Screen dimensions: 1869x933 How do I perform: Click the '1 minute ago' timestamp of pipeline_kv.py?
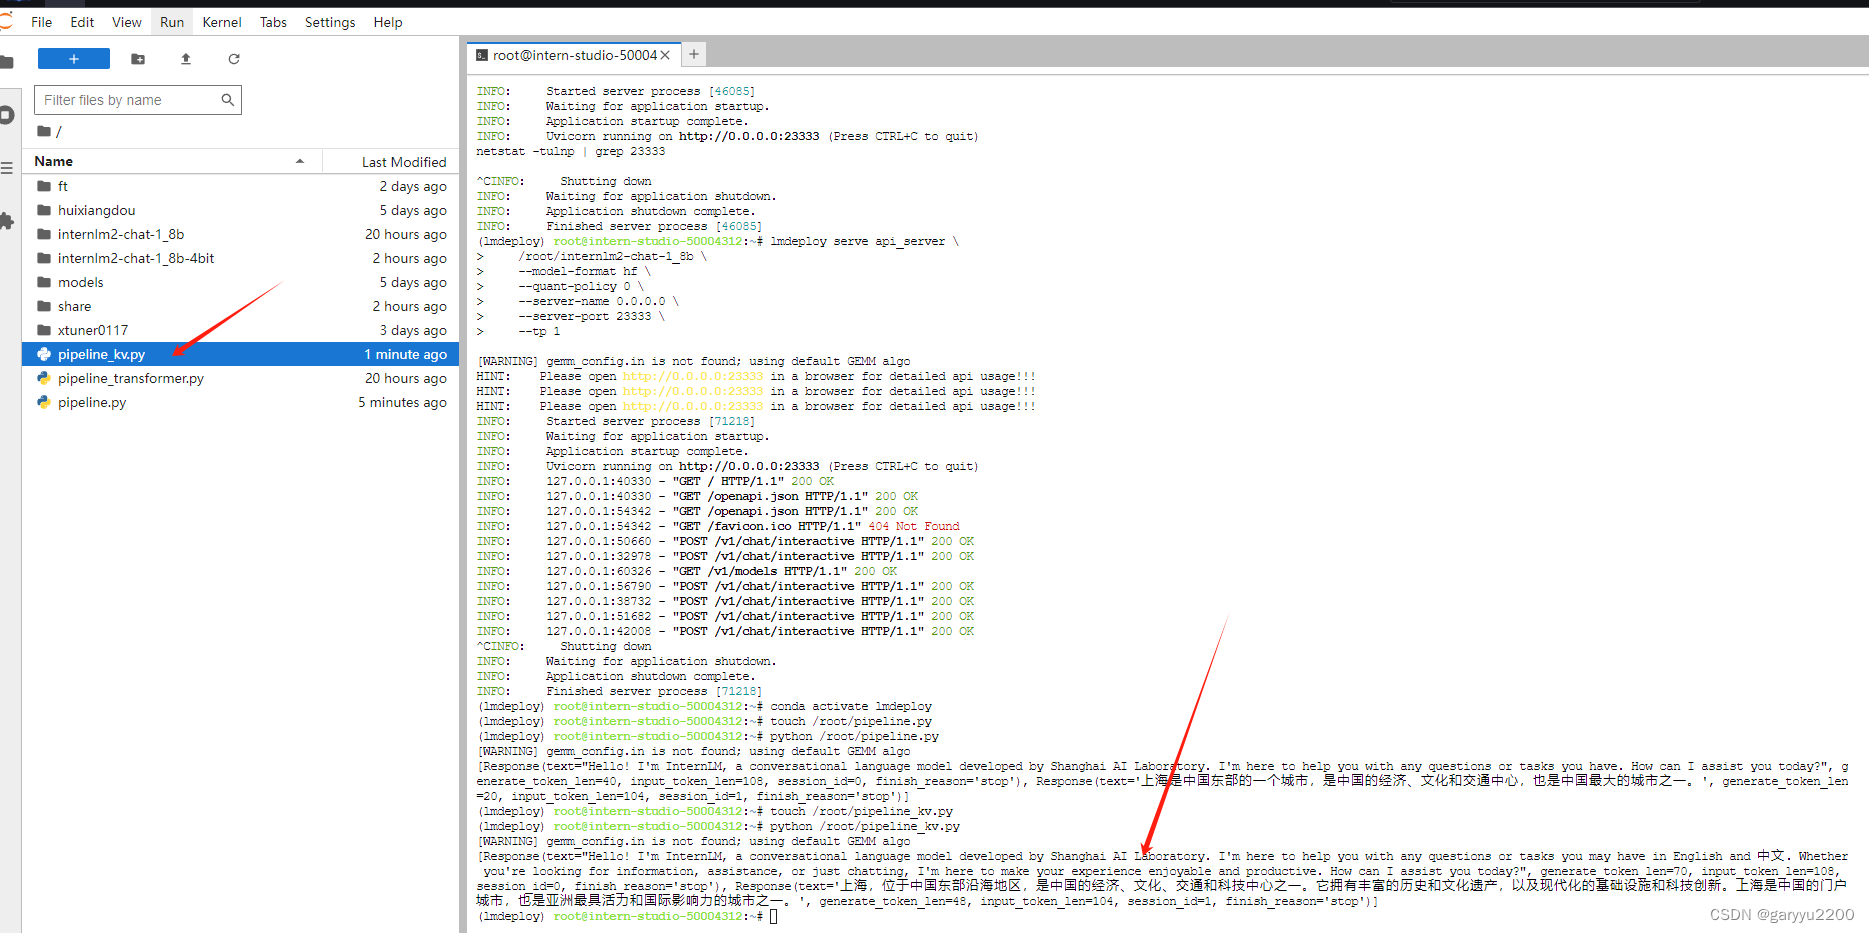tap(405, 354)
